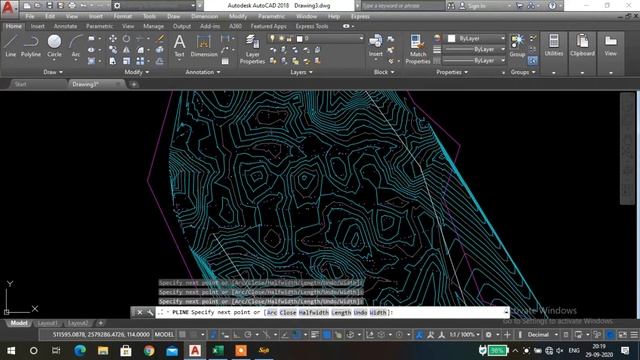Choose the Halfwidth option in command line

pyautogui.click(x=313, y=312)
